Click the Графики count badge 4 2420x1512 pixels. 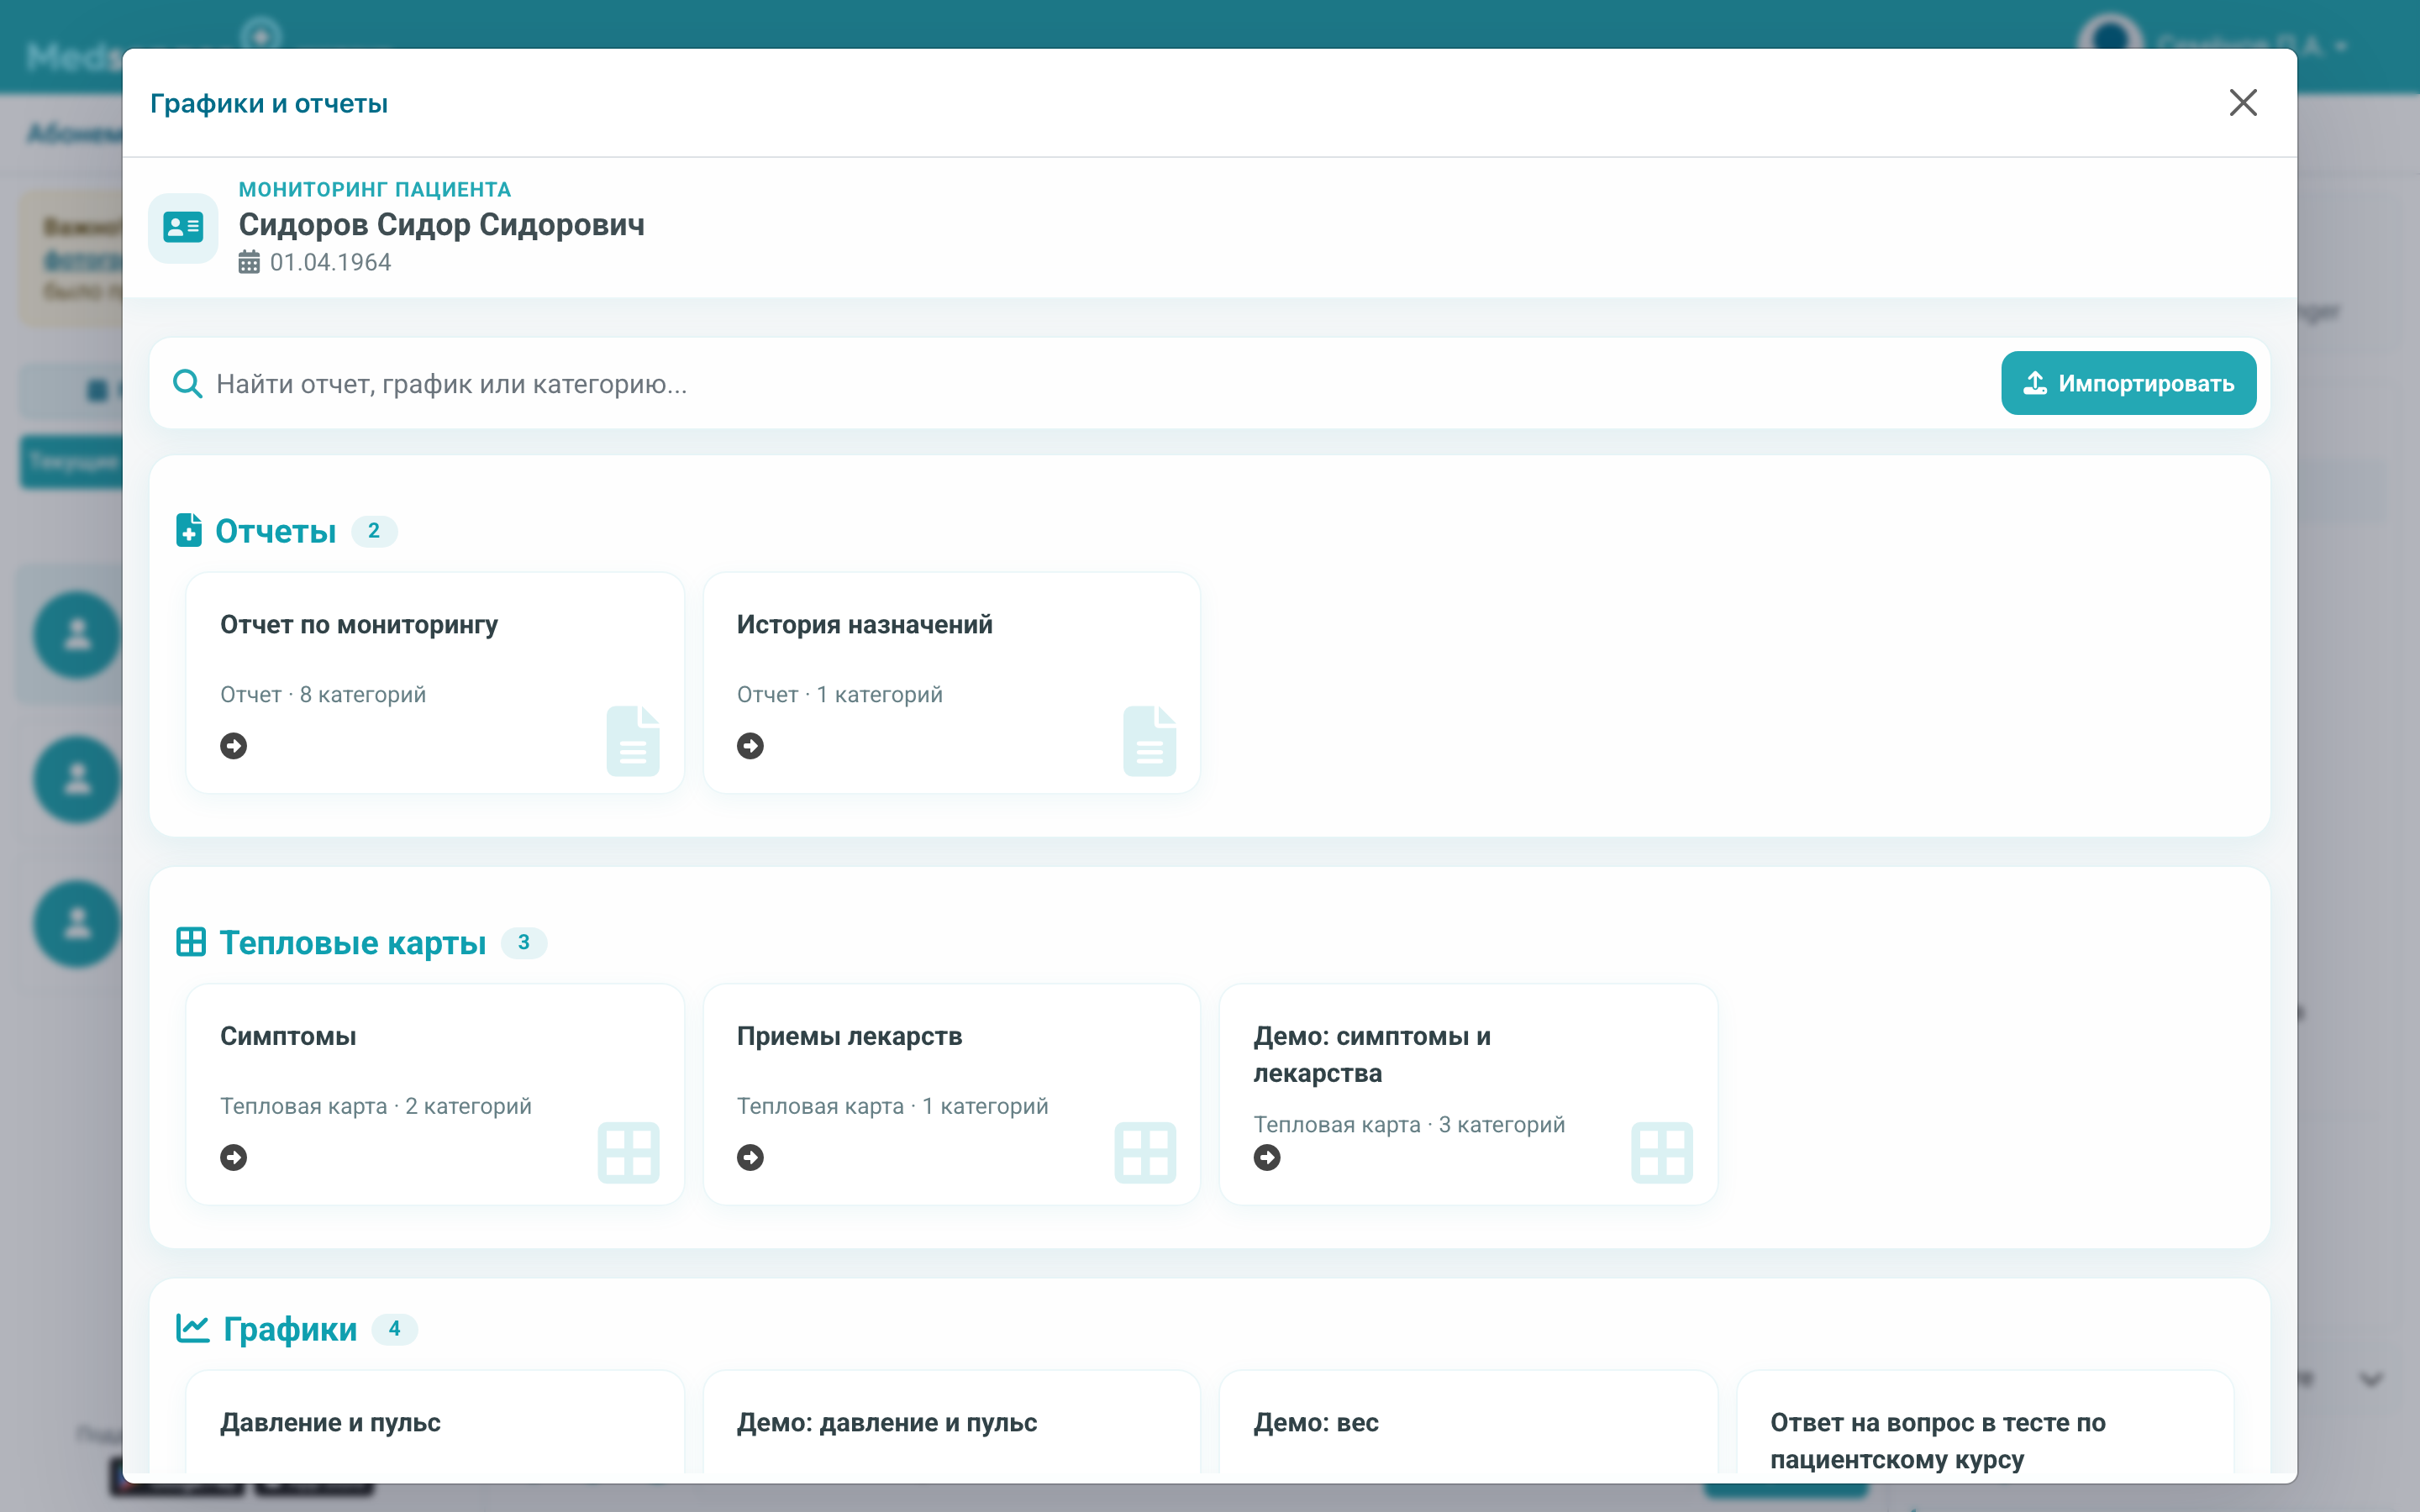(x=394, y=1329)
